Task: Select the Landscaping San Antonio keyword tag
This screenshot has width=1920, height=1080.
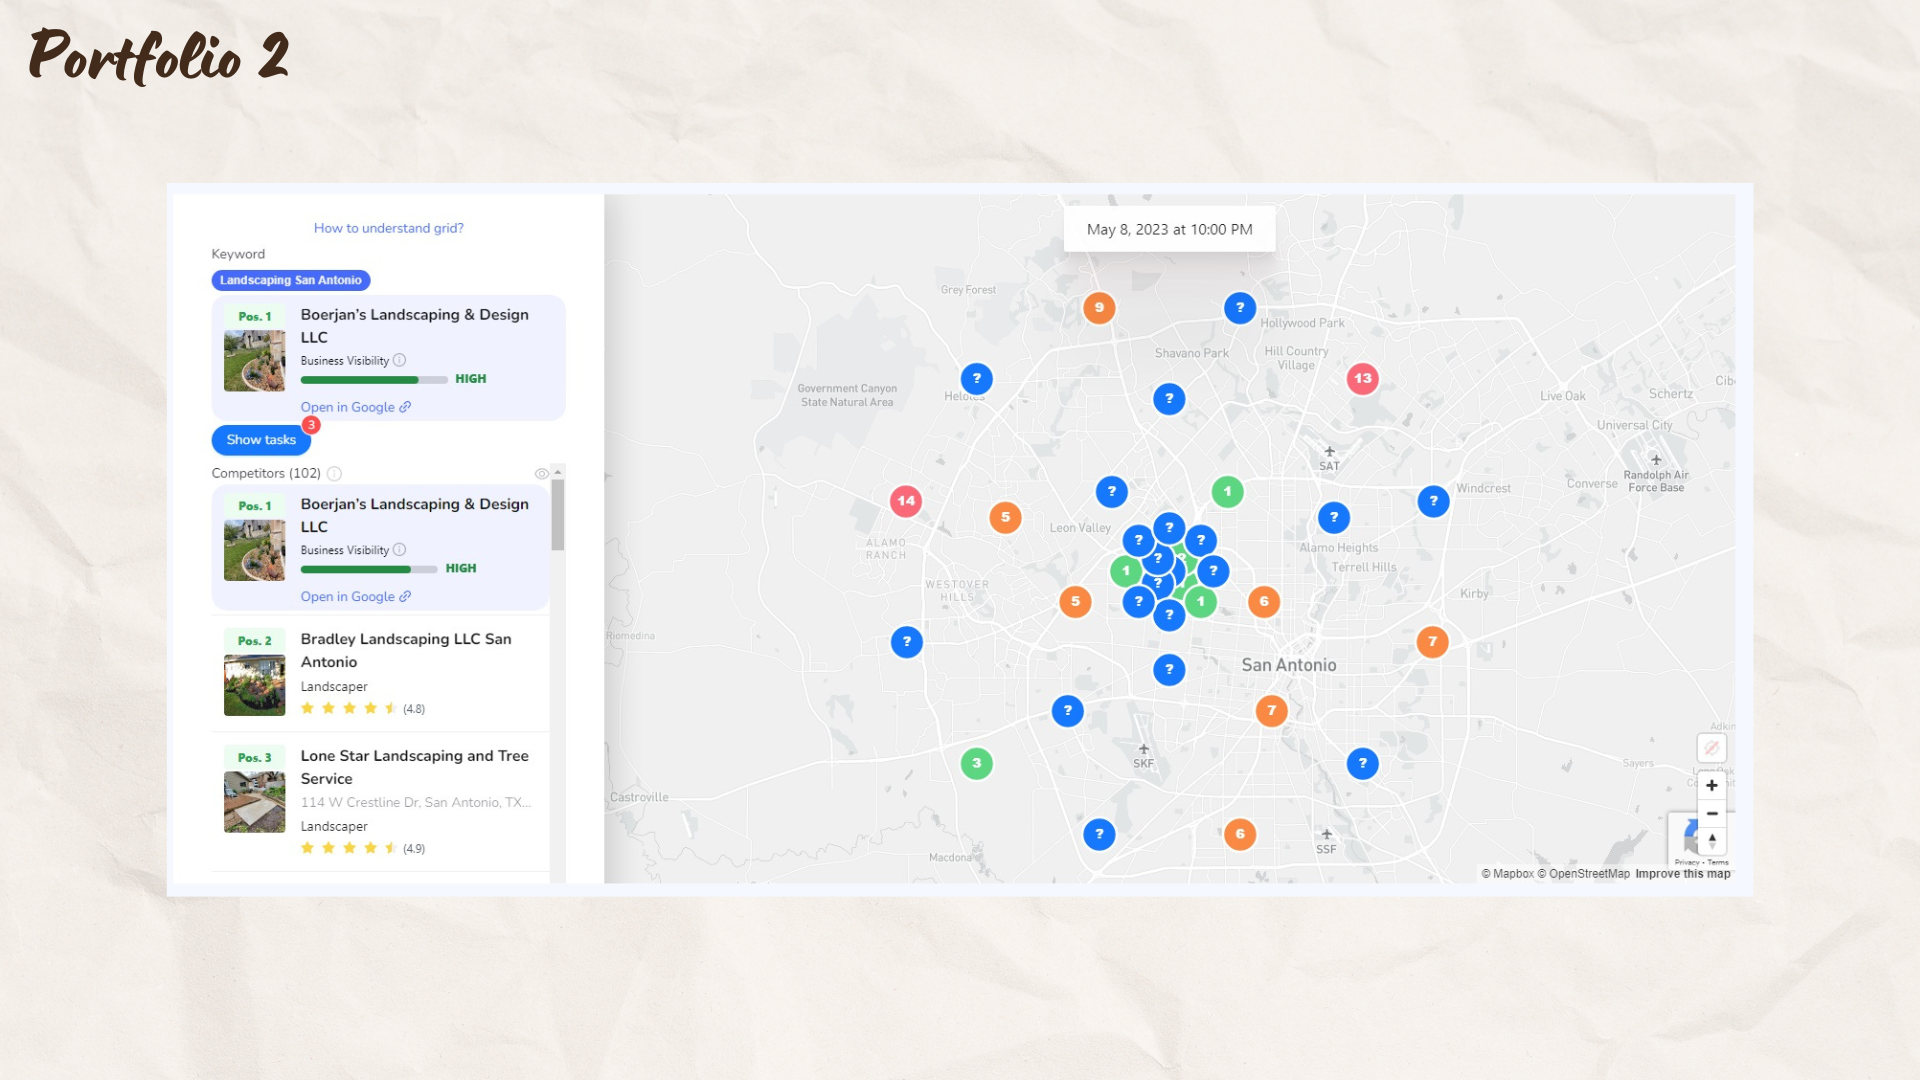Action: 290,281
